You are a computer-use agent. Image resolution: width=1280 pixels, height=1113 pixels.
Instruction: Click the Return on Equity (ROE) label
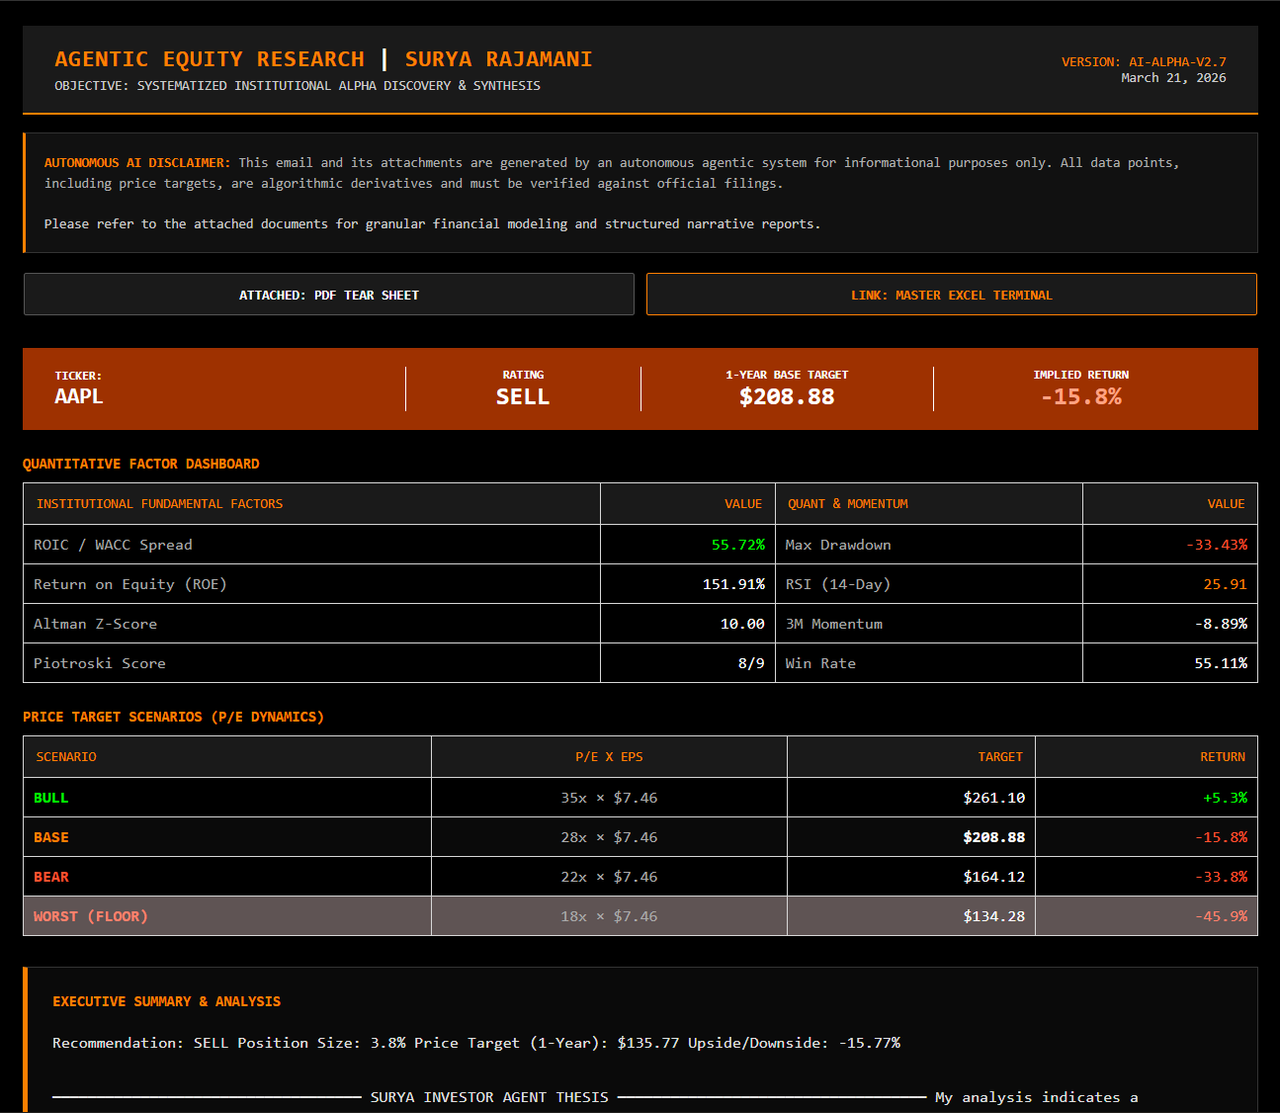pyautogui.click(x=130, y=584)
